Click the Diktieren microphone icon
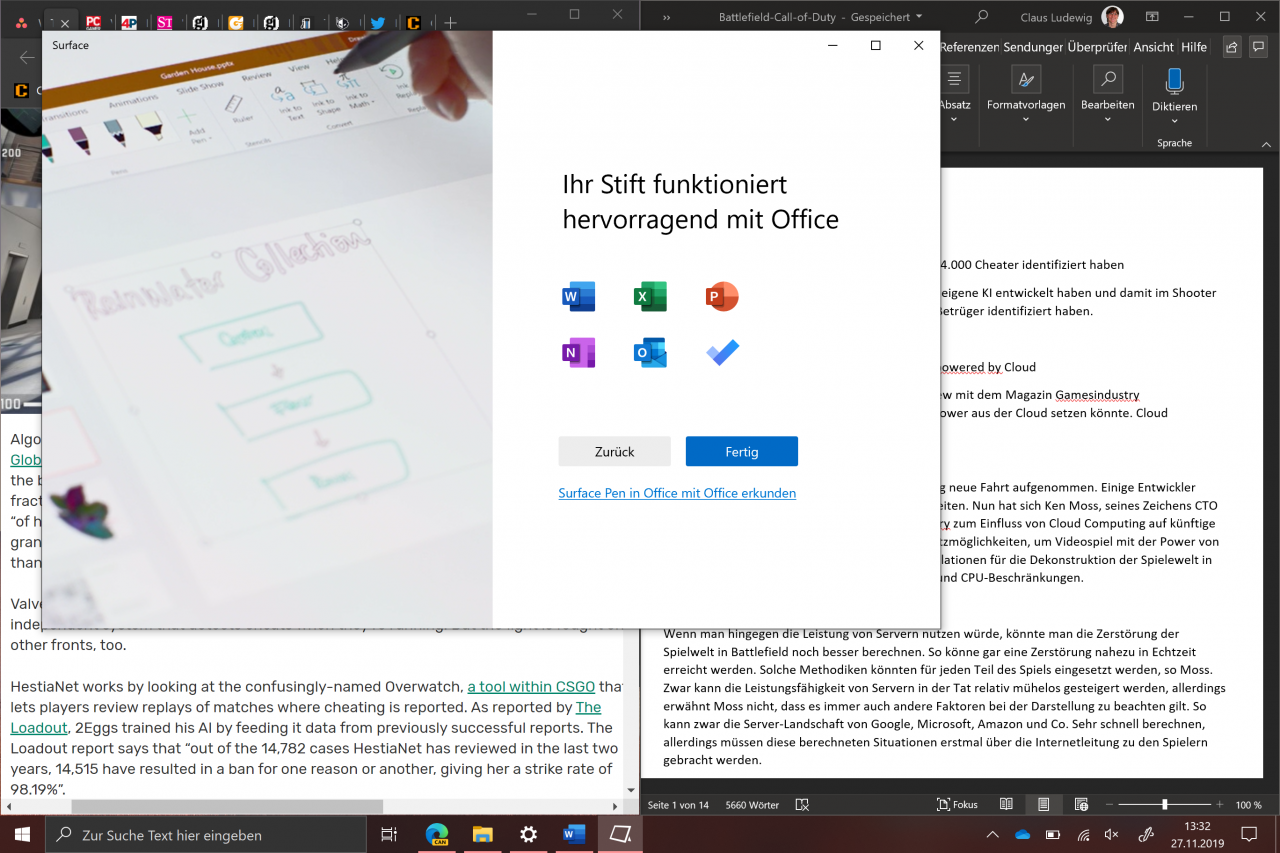1280x853 pixels. click(1174, 81)
